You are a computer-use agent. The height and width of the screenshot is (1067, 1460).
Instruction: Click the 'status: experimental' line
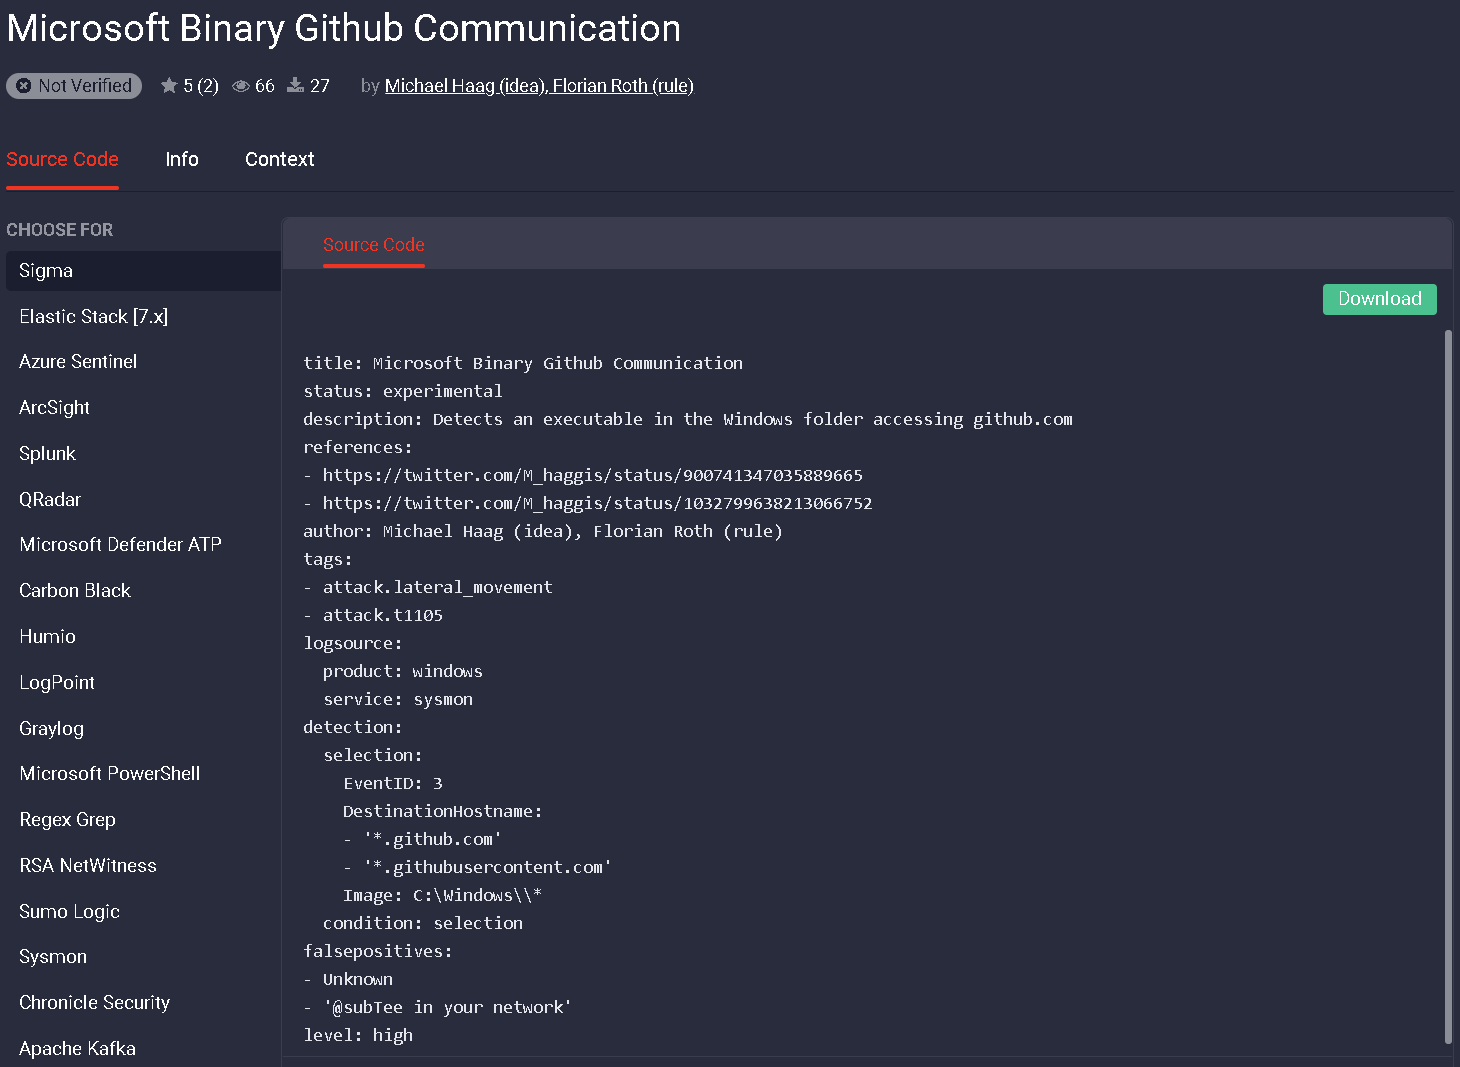403,391
